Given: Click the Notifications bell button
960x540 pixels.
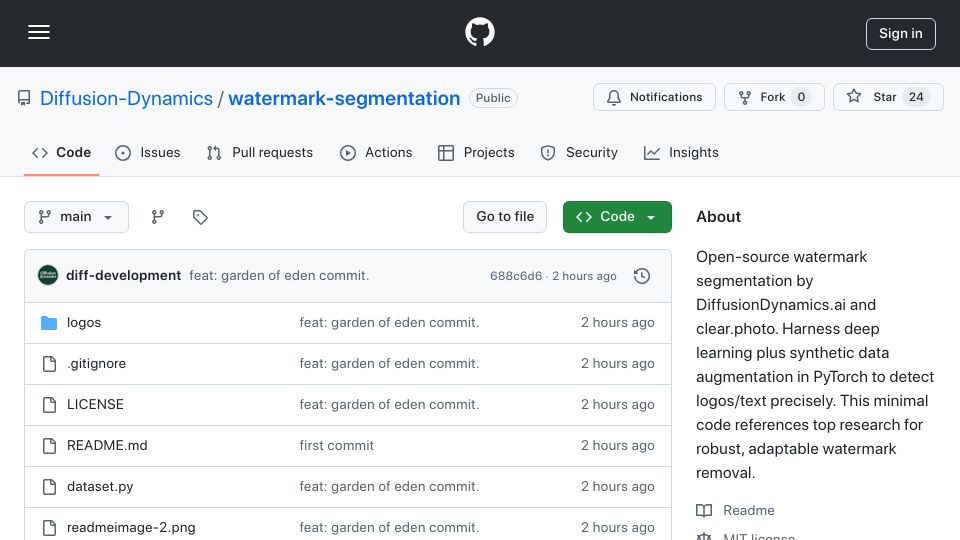Looking at the screenshot, I should point(654,97).
